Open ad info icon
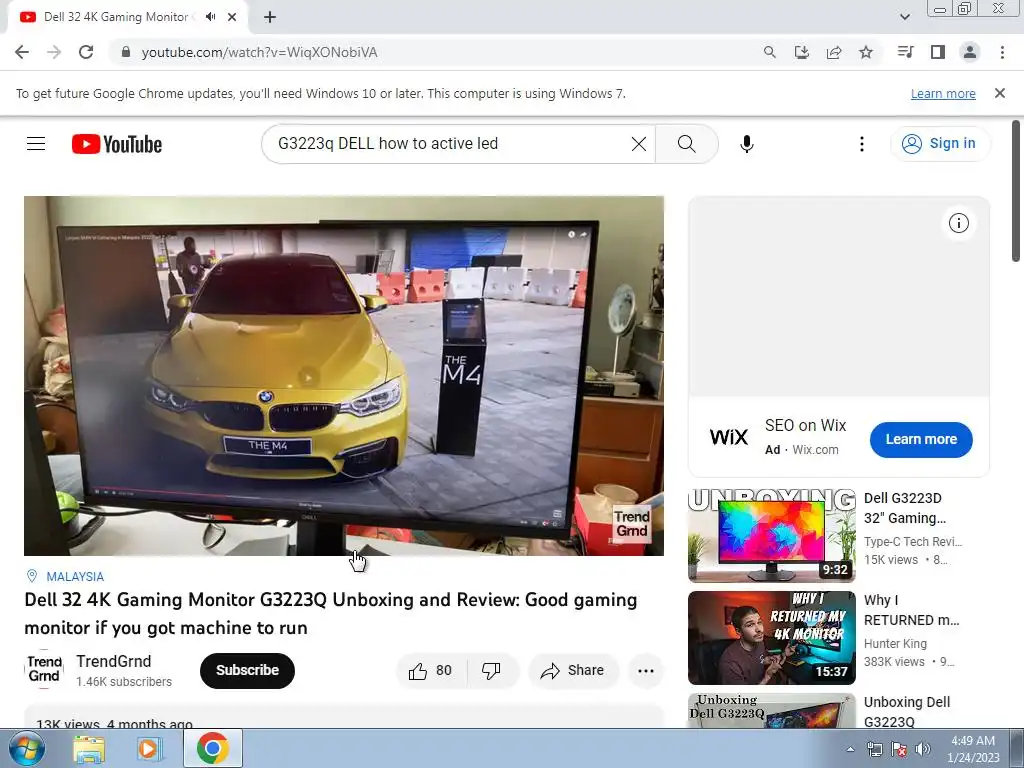 coord(959,223)
